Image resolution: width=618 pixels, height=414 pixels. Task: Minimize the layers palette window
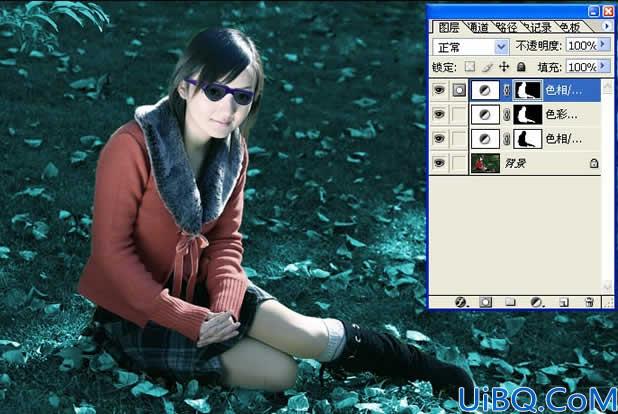tap(594, 11)
